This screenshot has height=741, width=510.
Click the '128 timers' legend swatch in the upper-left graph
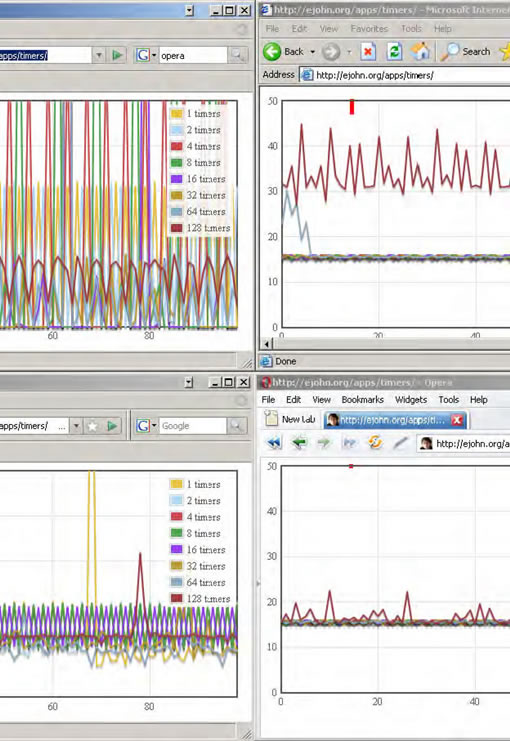coord(176,228)
